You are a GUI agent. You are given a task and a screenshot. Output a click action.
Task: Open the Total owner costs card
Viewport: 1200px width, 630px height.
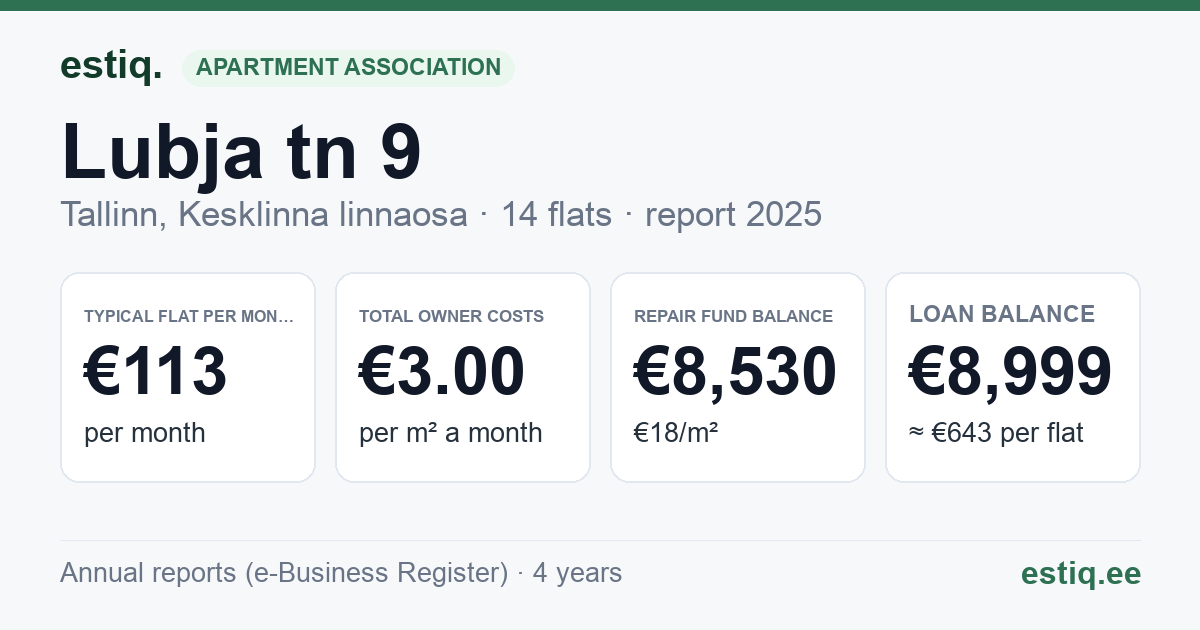point(463,377)
